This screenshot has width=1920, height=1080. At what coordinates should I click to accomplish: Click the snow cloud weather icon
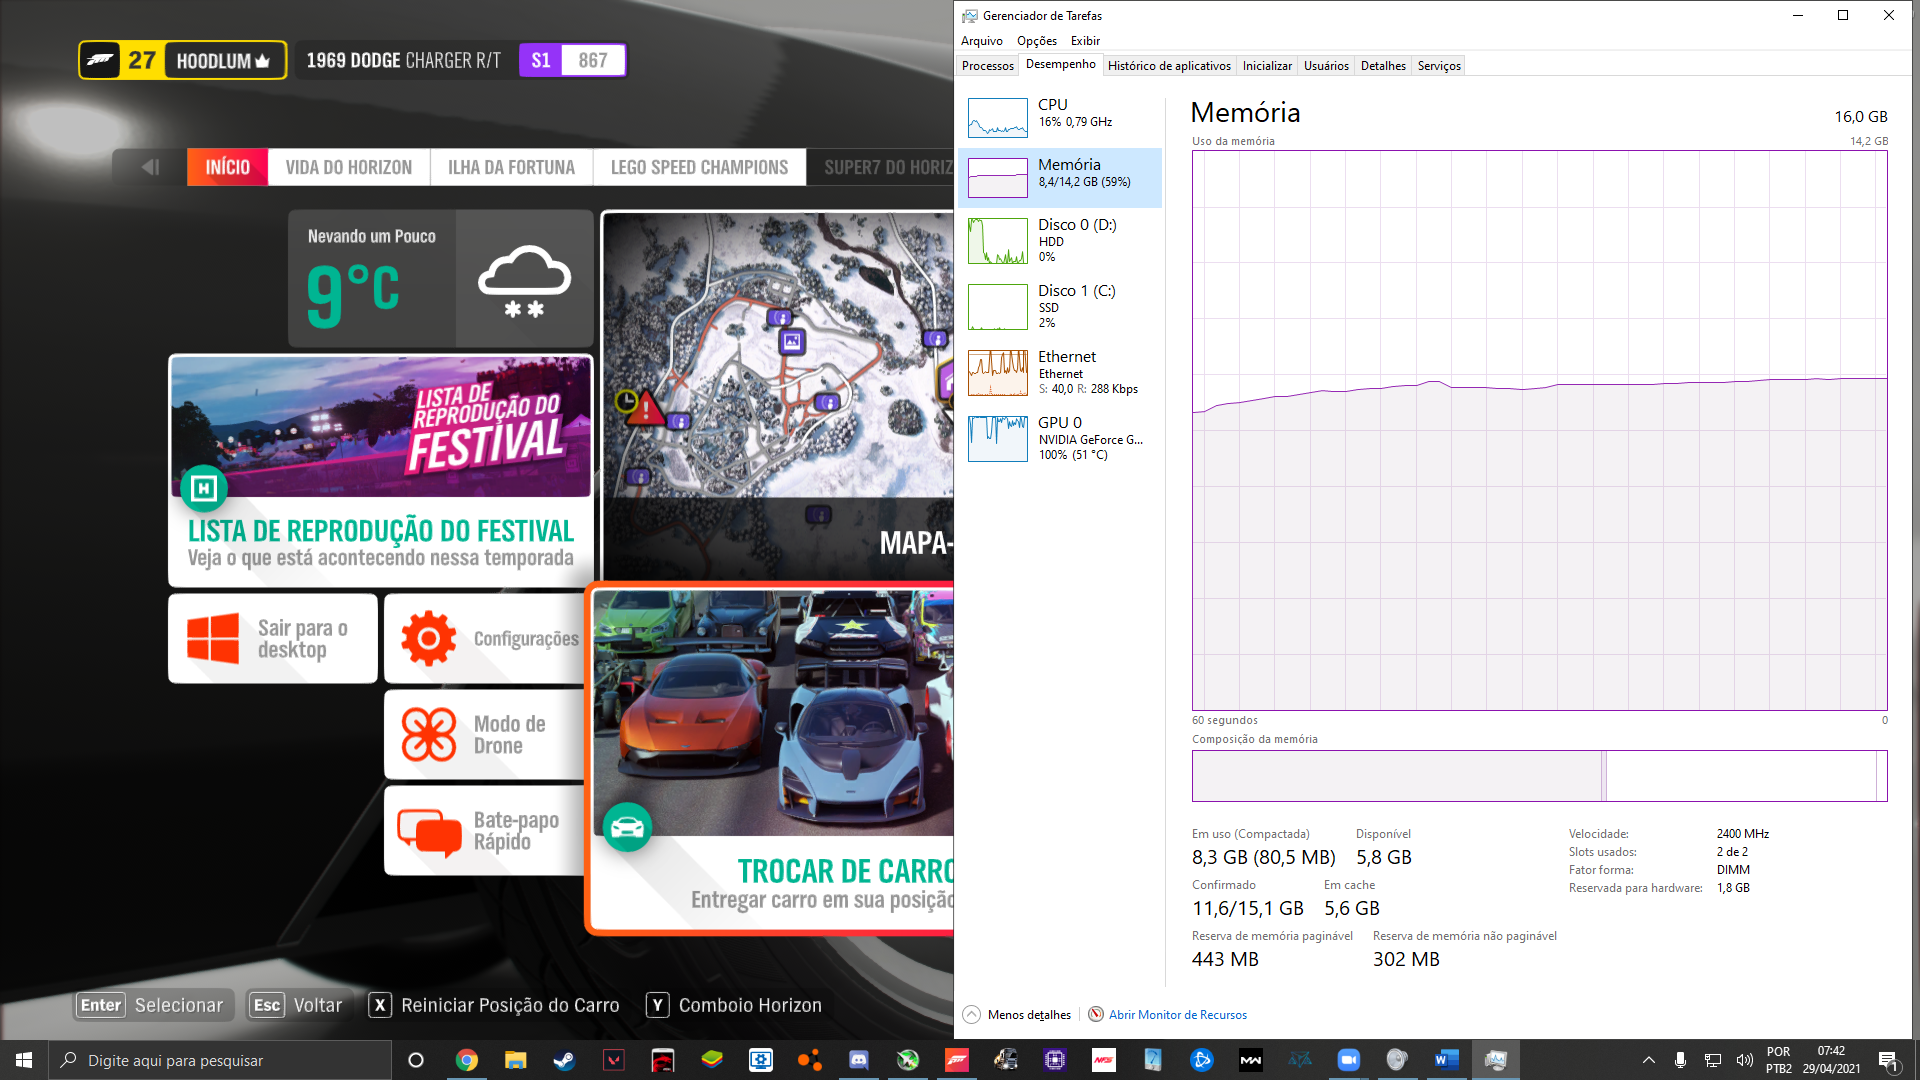coord(524,281)
